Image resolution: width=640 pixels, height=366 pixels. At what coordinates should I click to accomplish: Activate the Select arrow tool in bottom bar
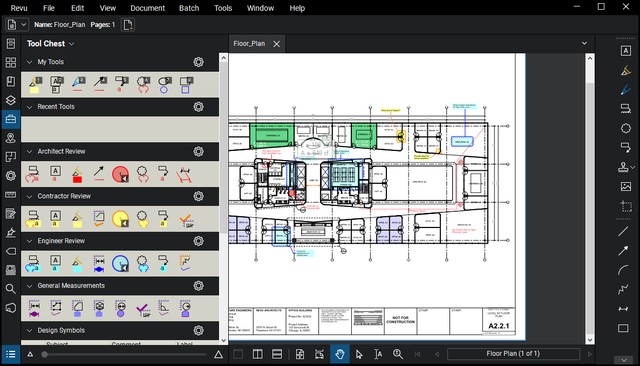(x=359, y=354)
